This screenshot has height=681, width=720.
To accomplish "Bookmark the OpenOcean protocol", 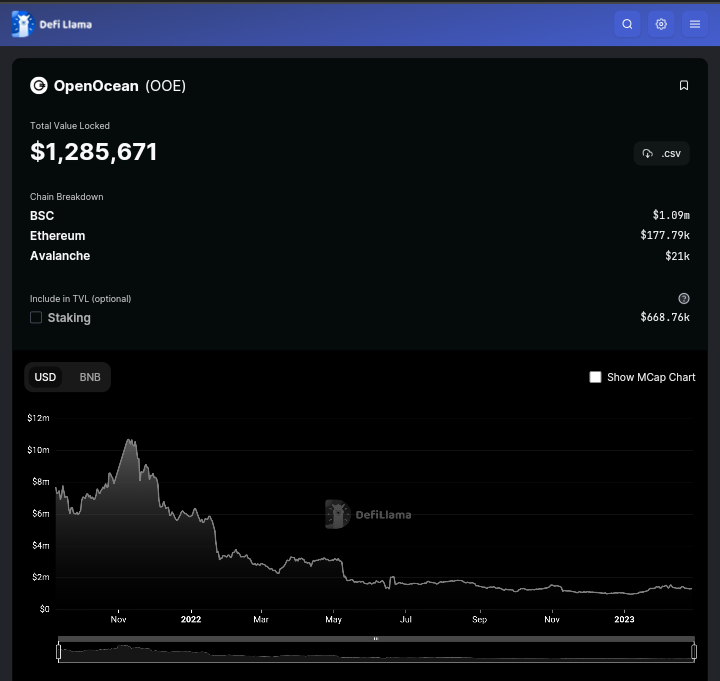I will pos(684,85).
